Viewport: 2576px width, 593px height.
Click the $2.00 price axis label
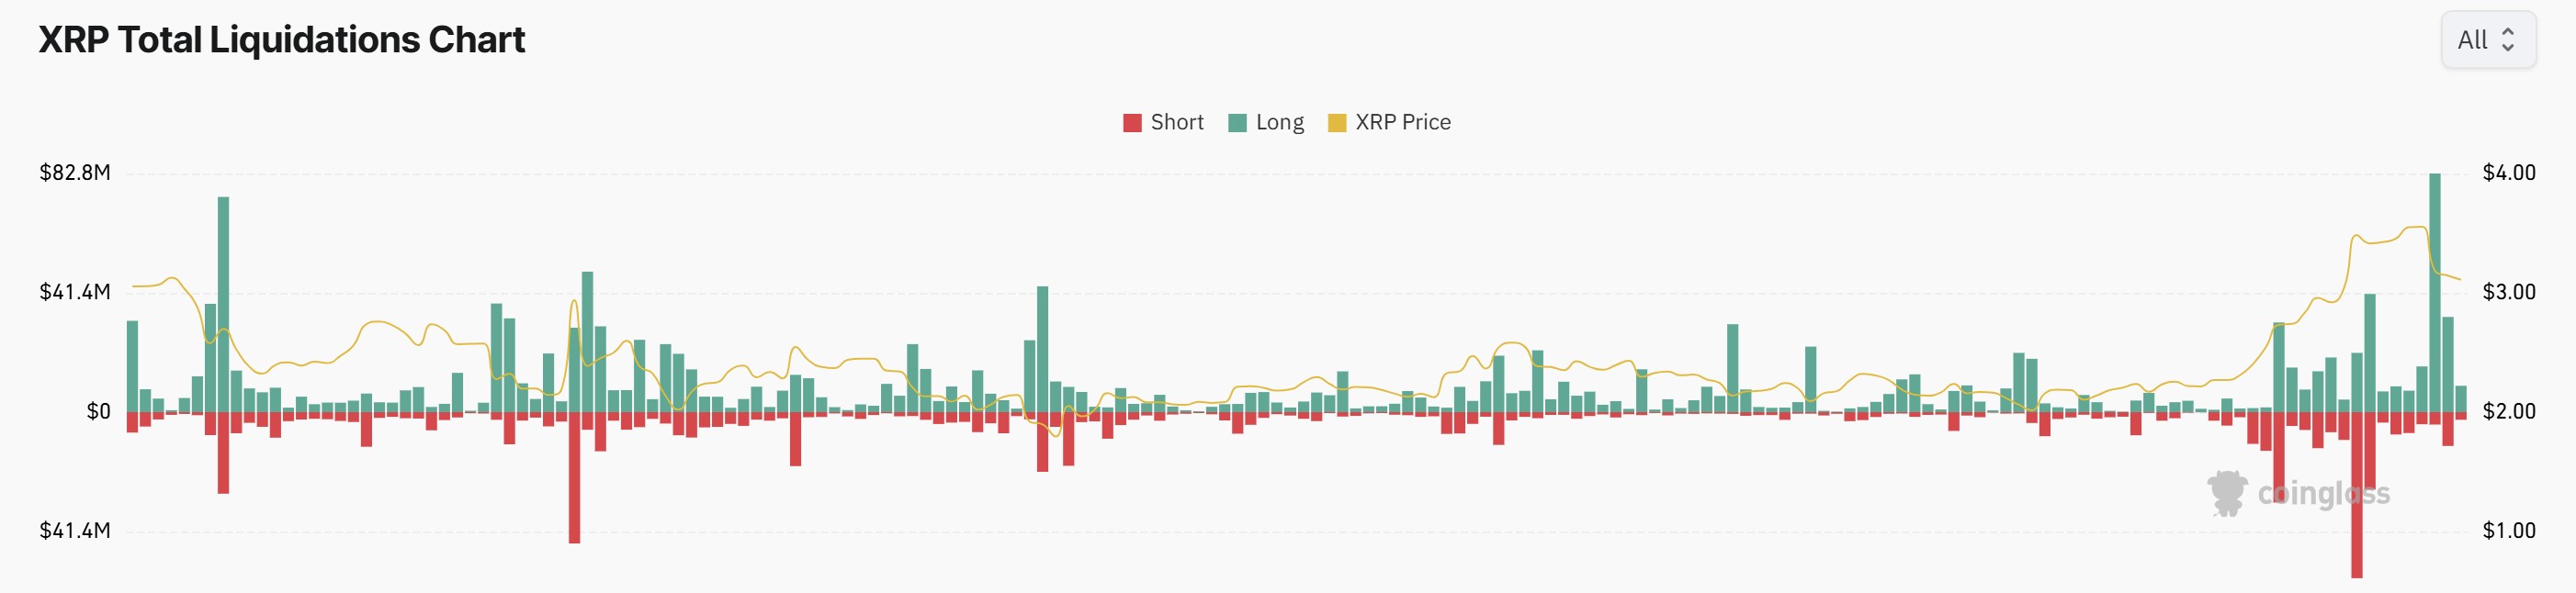click(x=2509, y=412)
